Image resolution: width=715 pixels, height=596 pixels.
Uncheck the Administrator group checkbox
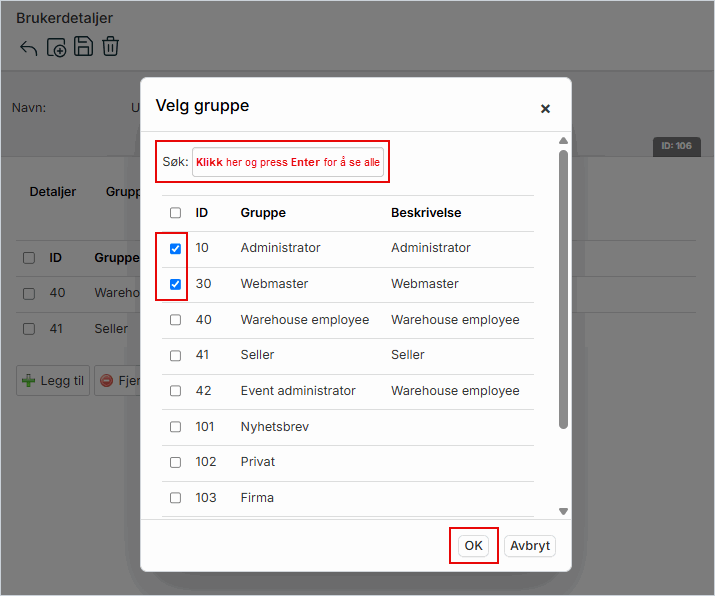click(175, 248)
